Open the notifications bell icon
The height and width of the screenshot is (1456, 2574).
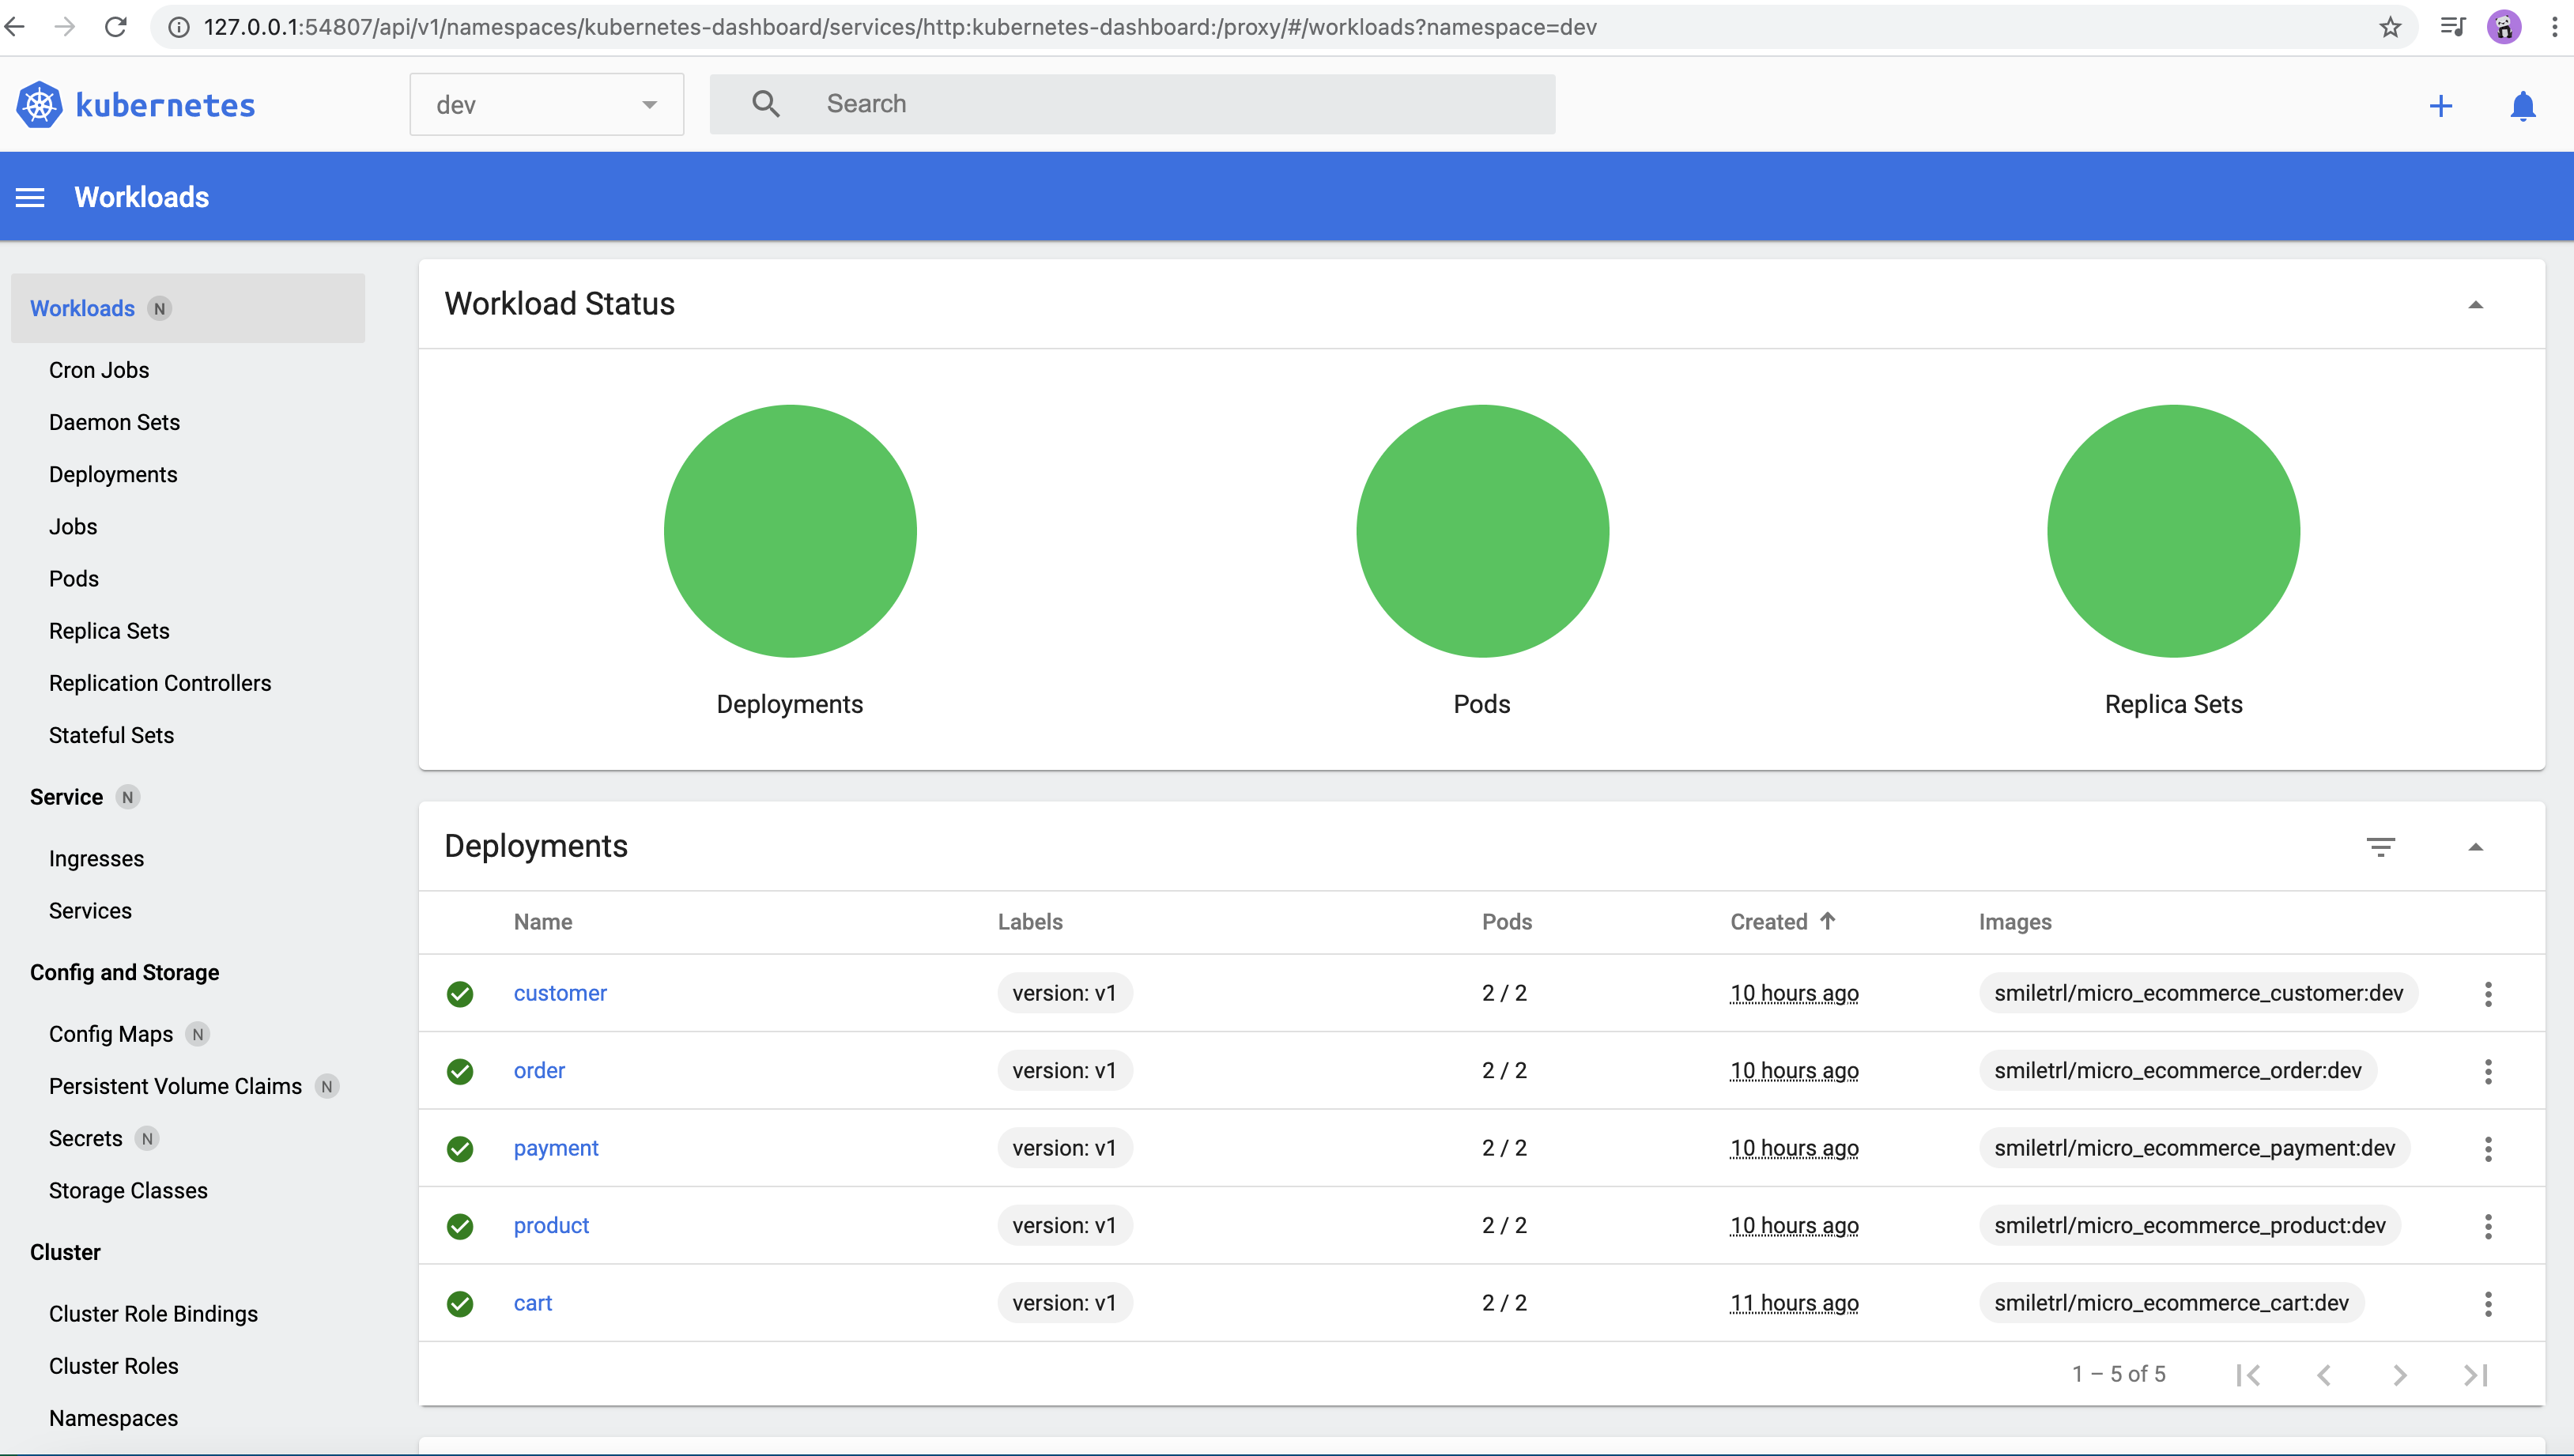(2522, 106)
